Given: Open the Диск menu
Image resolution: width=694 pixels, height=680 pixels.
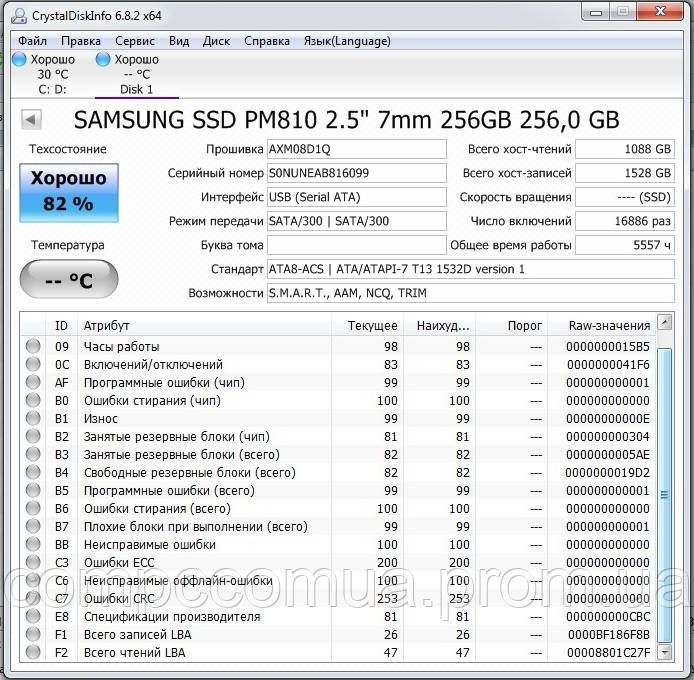Looking at the screenshot, I should (x=216, y=41).
